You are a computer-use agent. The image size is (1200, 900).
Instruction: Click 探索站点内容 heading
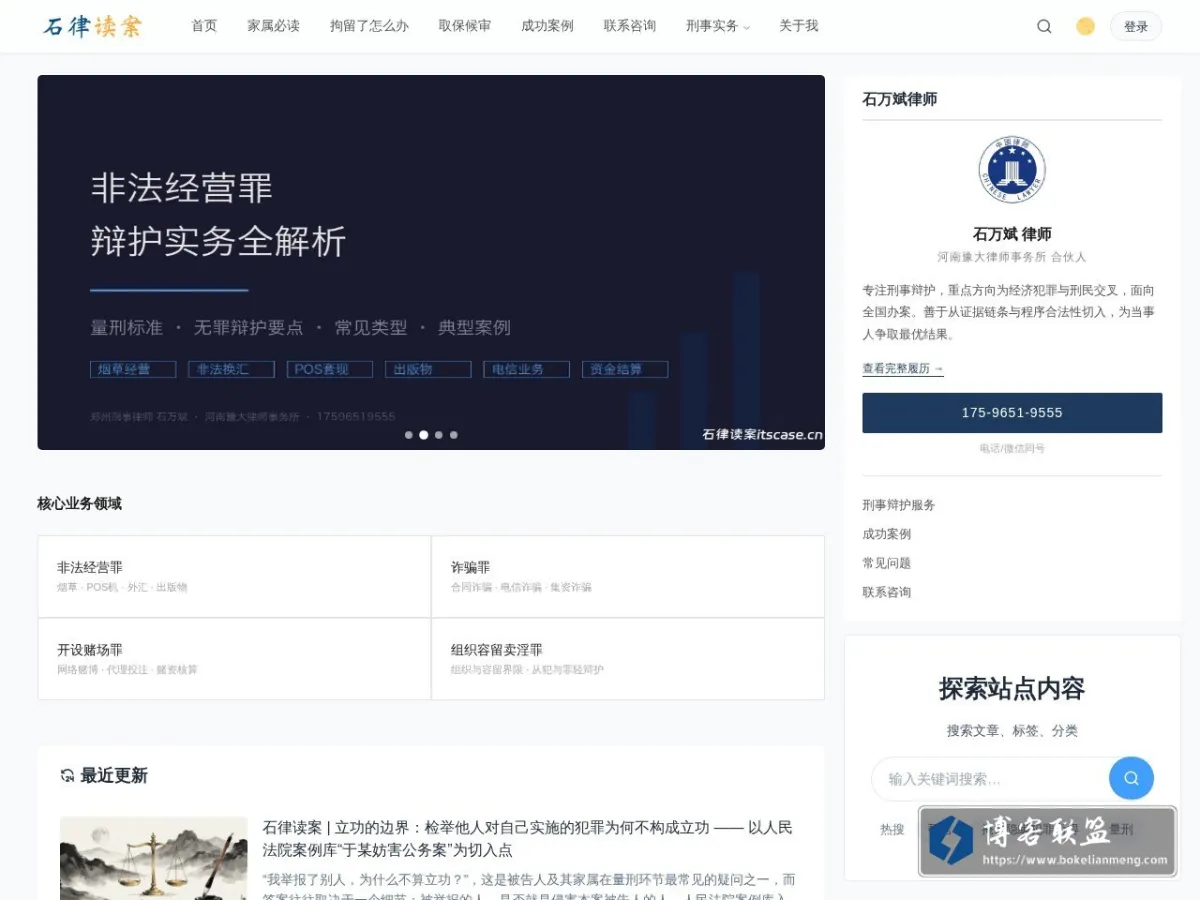point(1012,689)
